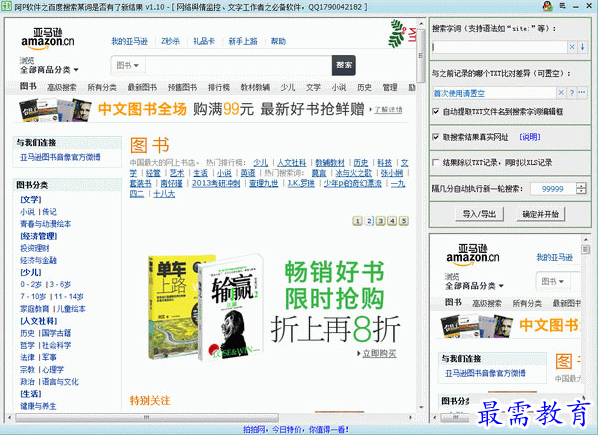Open the title bar menu icon
599x445 pixels.
562,6
